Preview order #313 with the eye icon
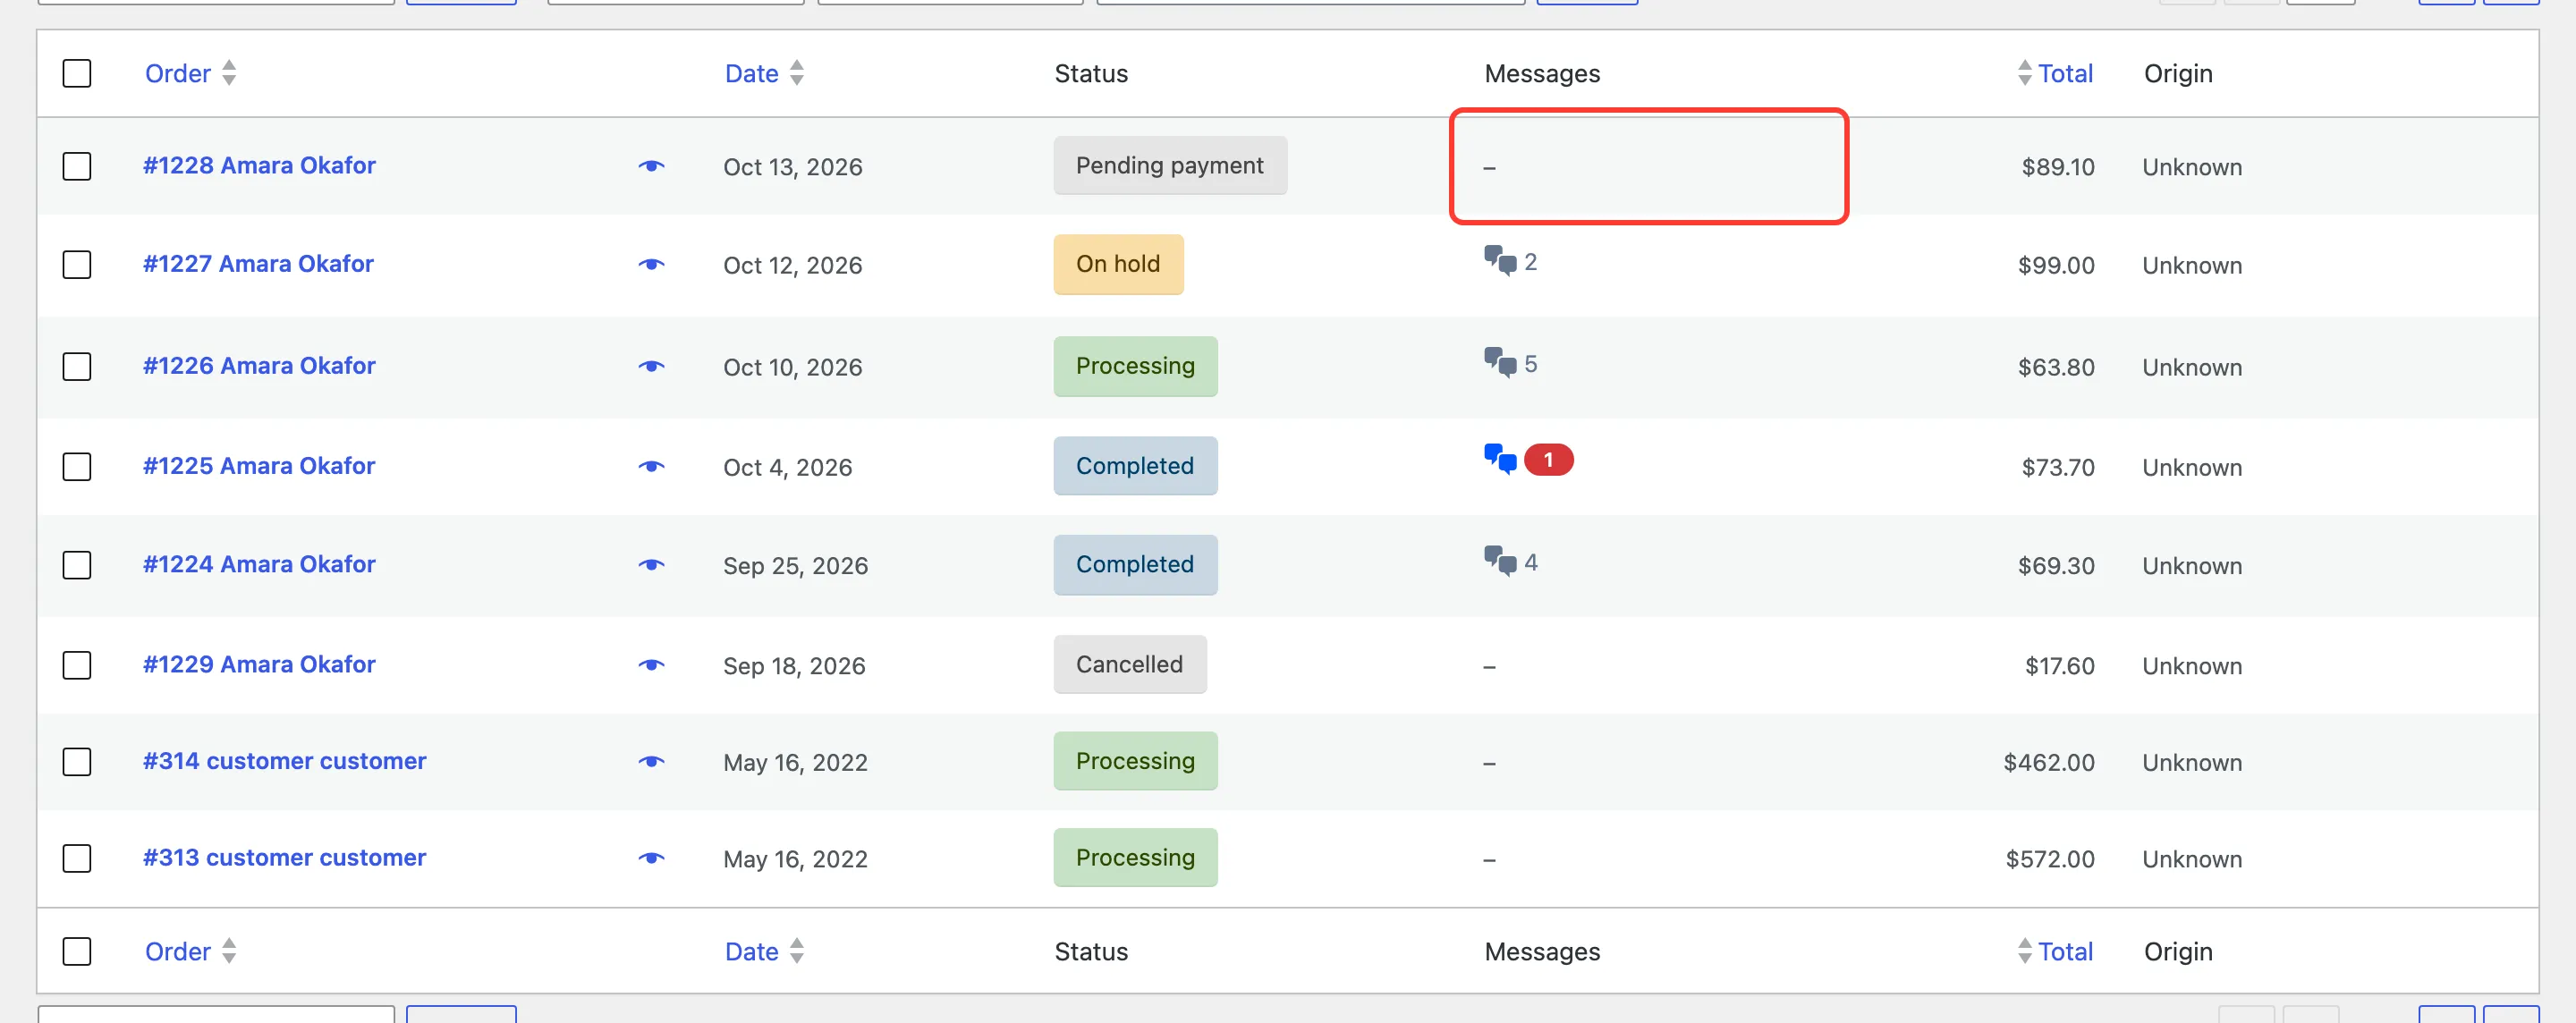Image resolution: width=2576 pixels, height=1023 pixels. pyautogui.click(x=651, y=858)
